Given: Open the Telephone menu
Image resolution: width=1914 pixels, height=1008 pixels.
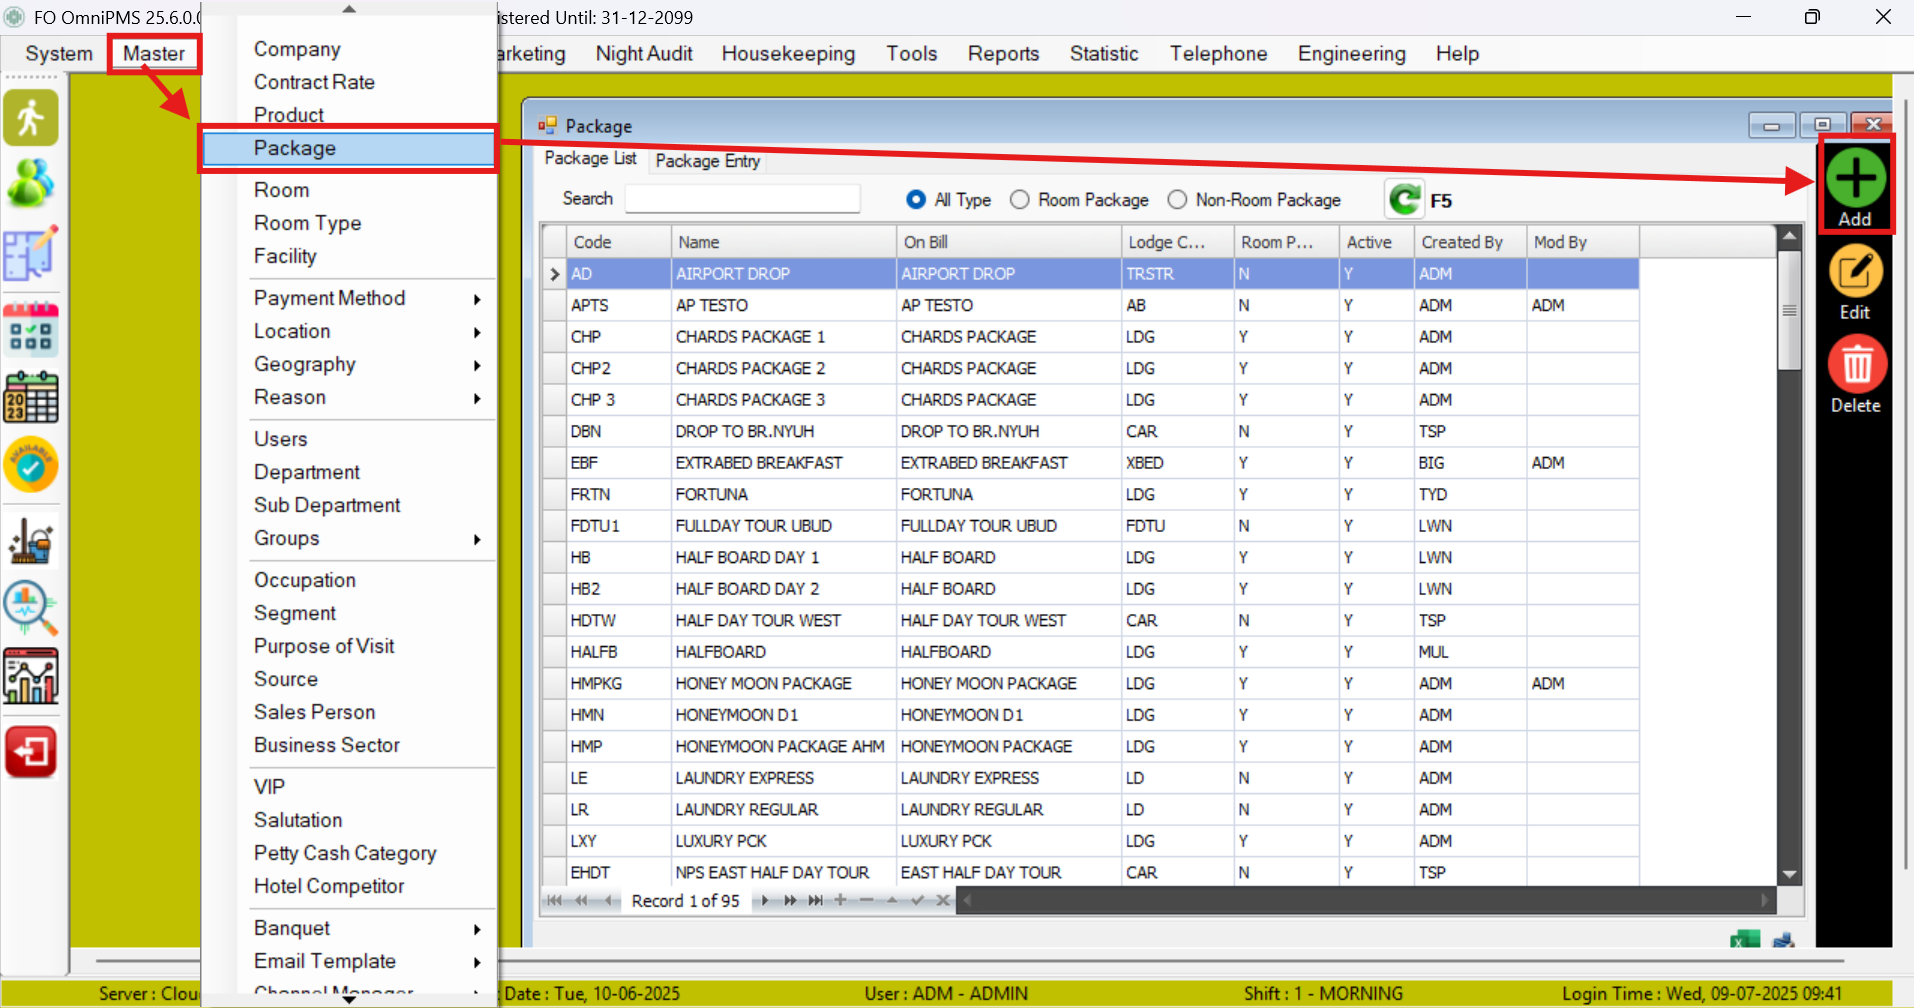Looking at the screenshot, I should click(x=1218, y=54).
